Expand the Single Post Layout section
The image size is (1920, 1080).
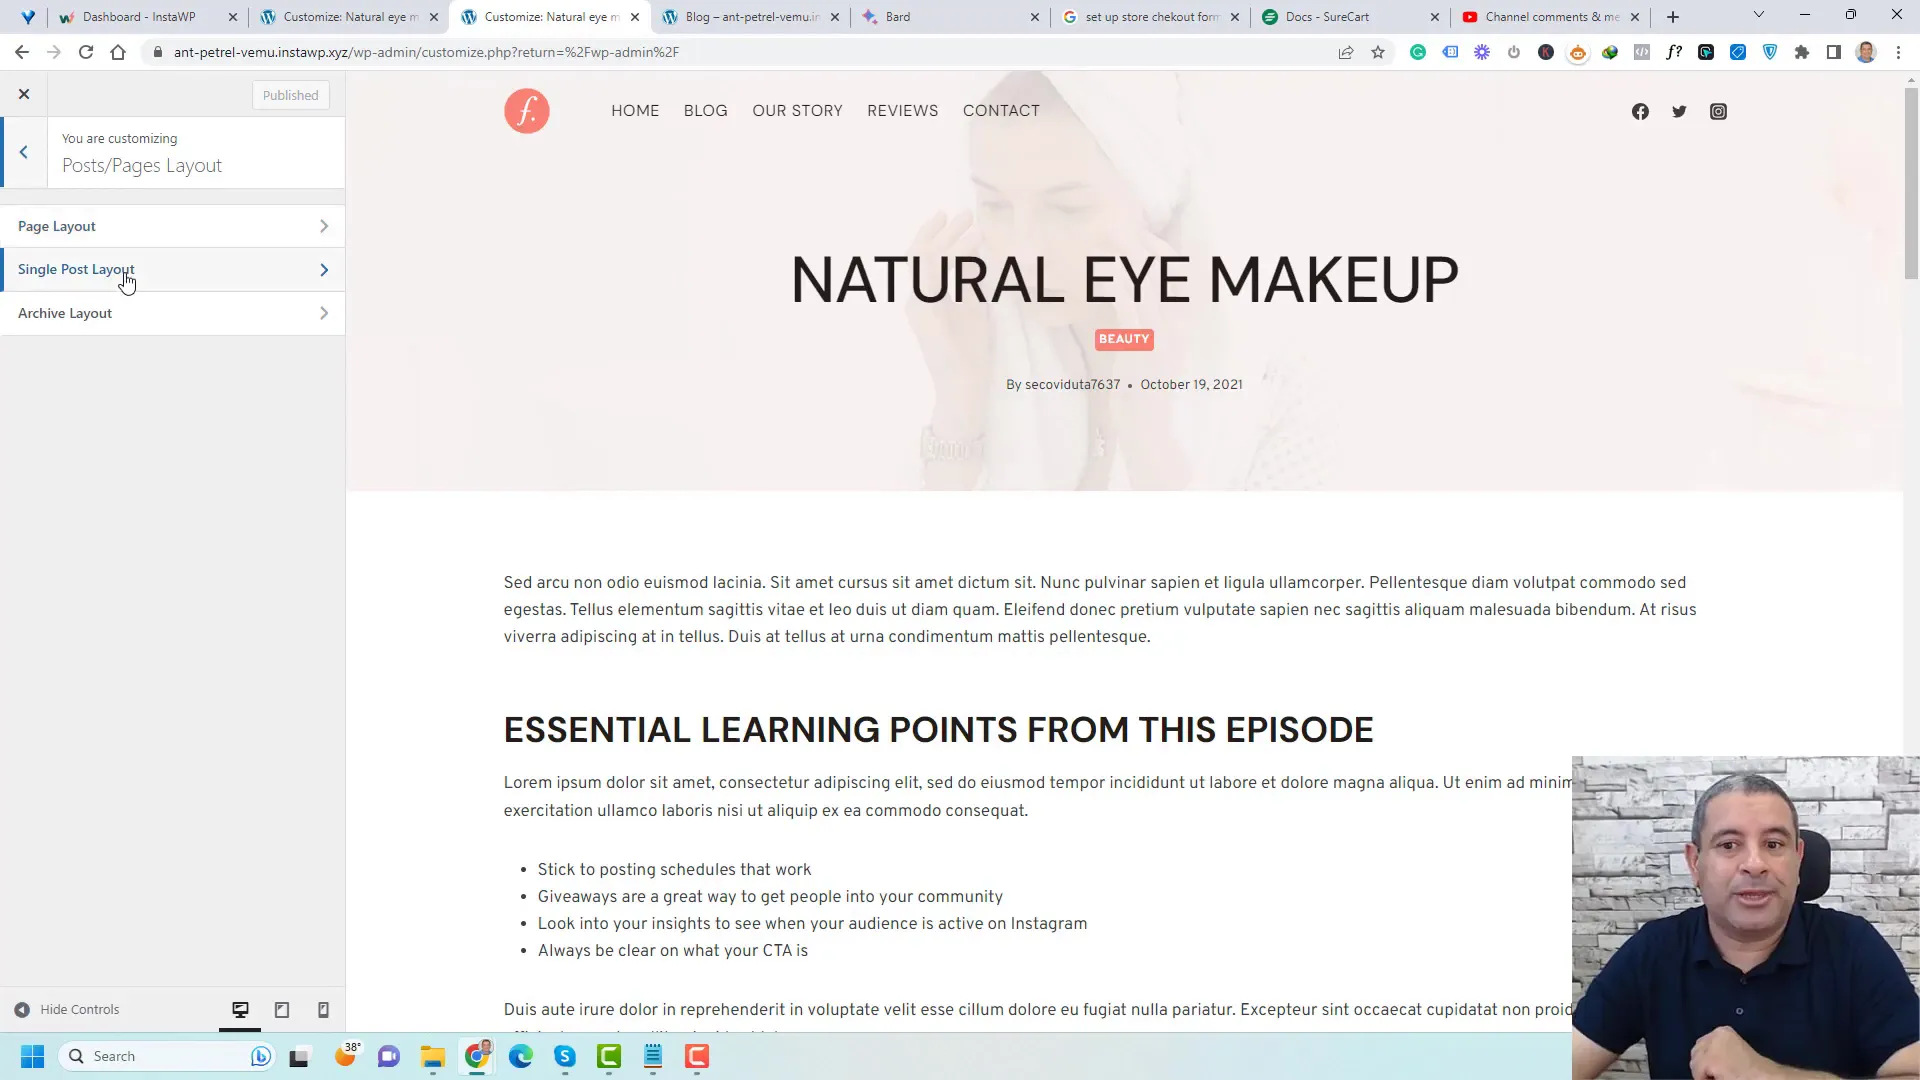pyautogui.click(x=173, y=269)
